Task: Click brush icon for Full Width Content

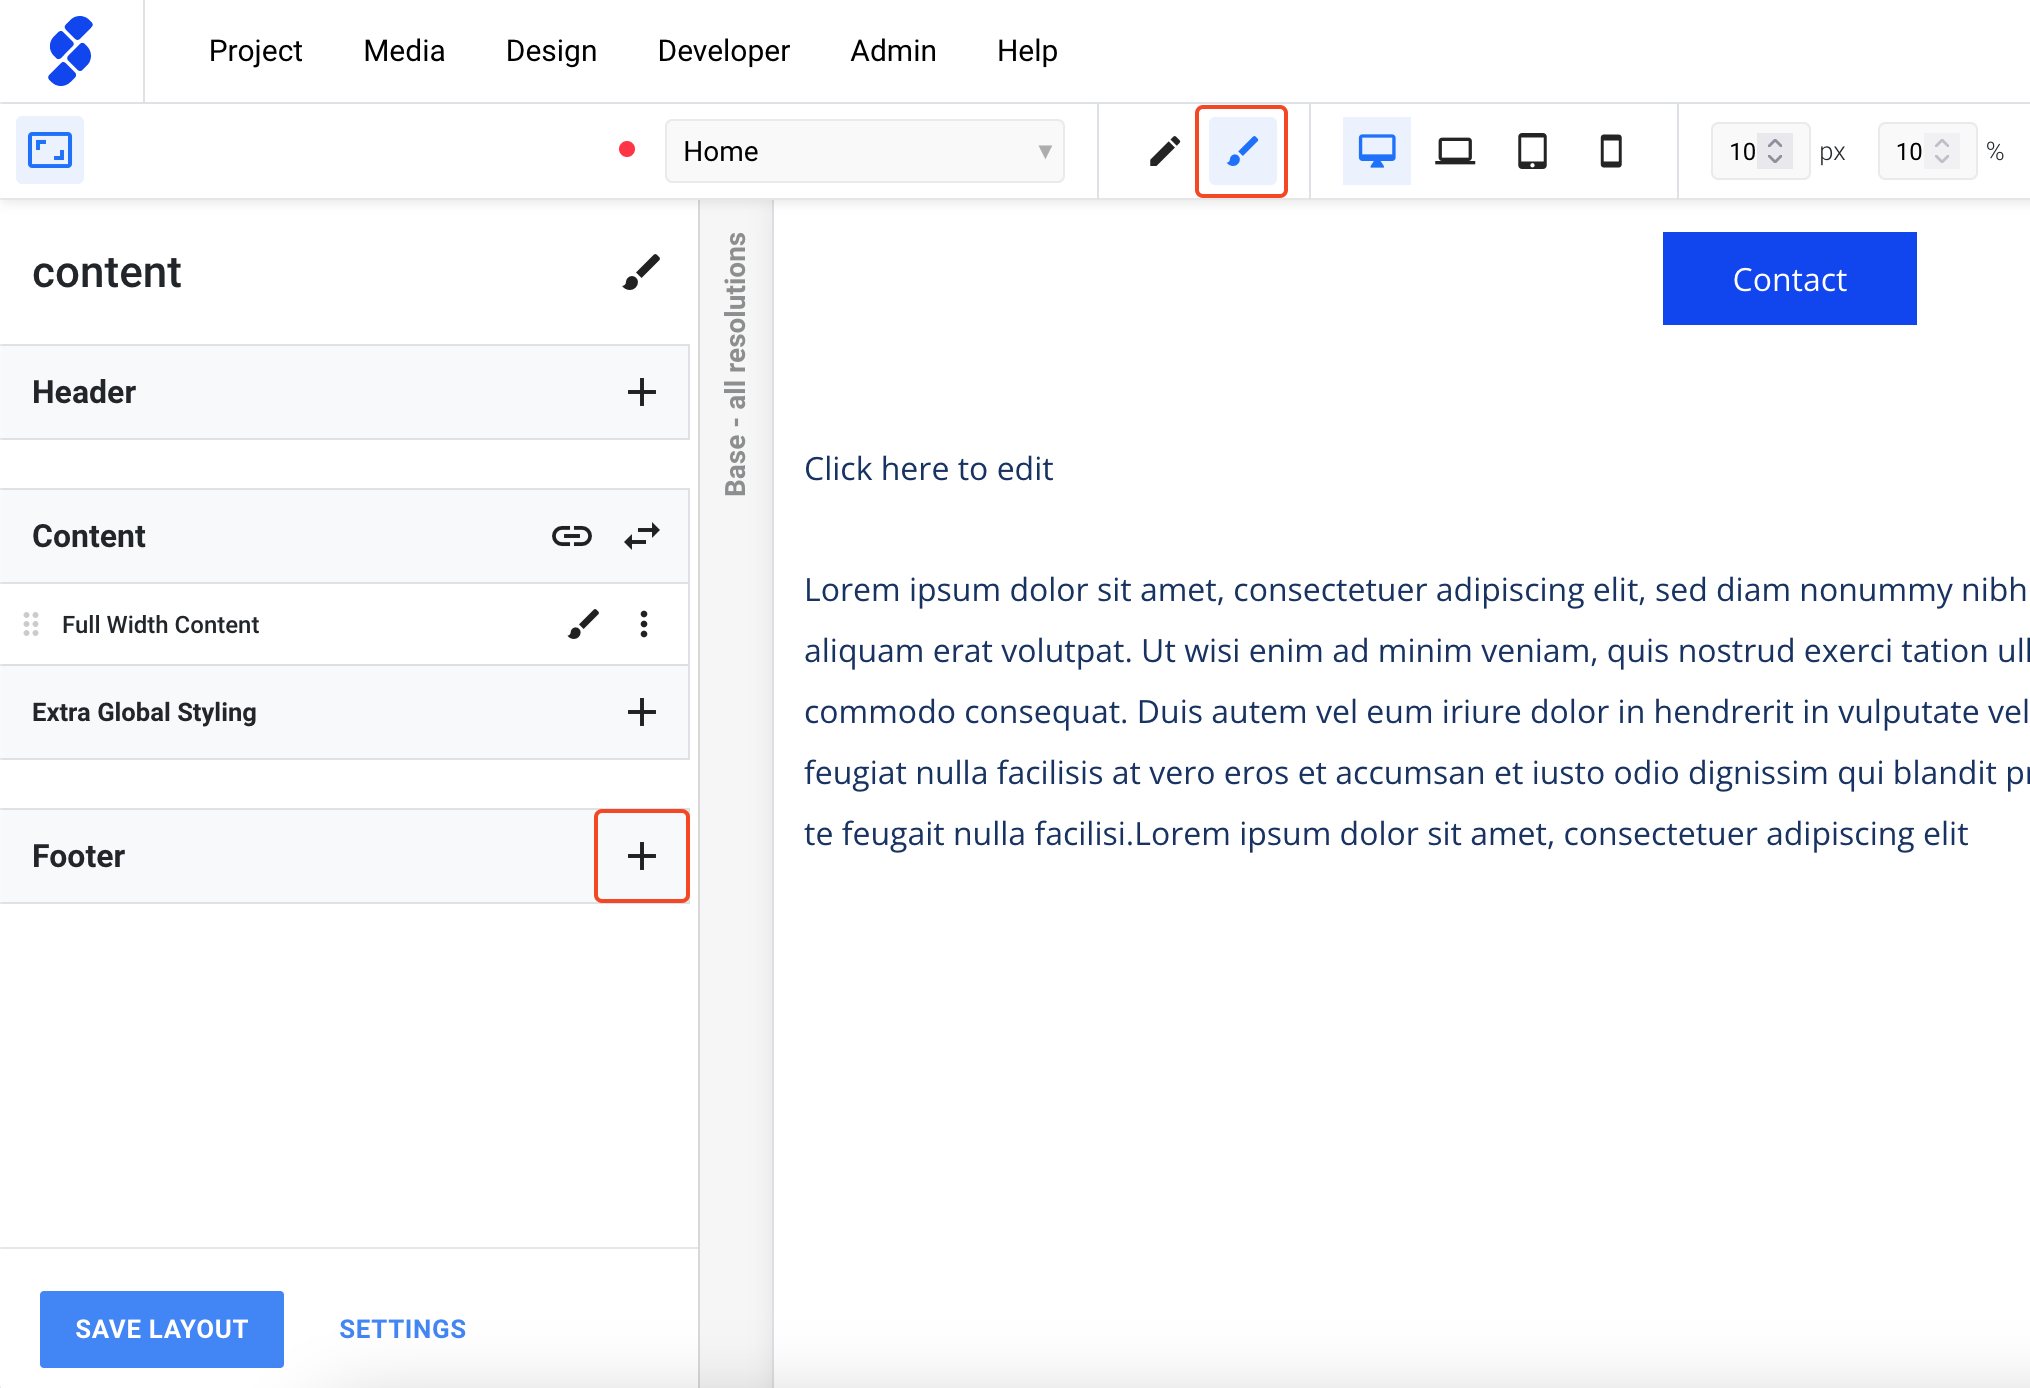Action: tap(584, 624)
